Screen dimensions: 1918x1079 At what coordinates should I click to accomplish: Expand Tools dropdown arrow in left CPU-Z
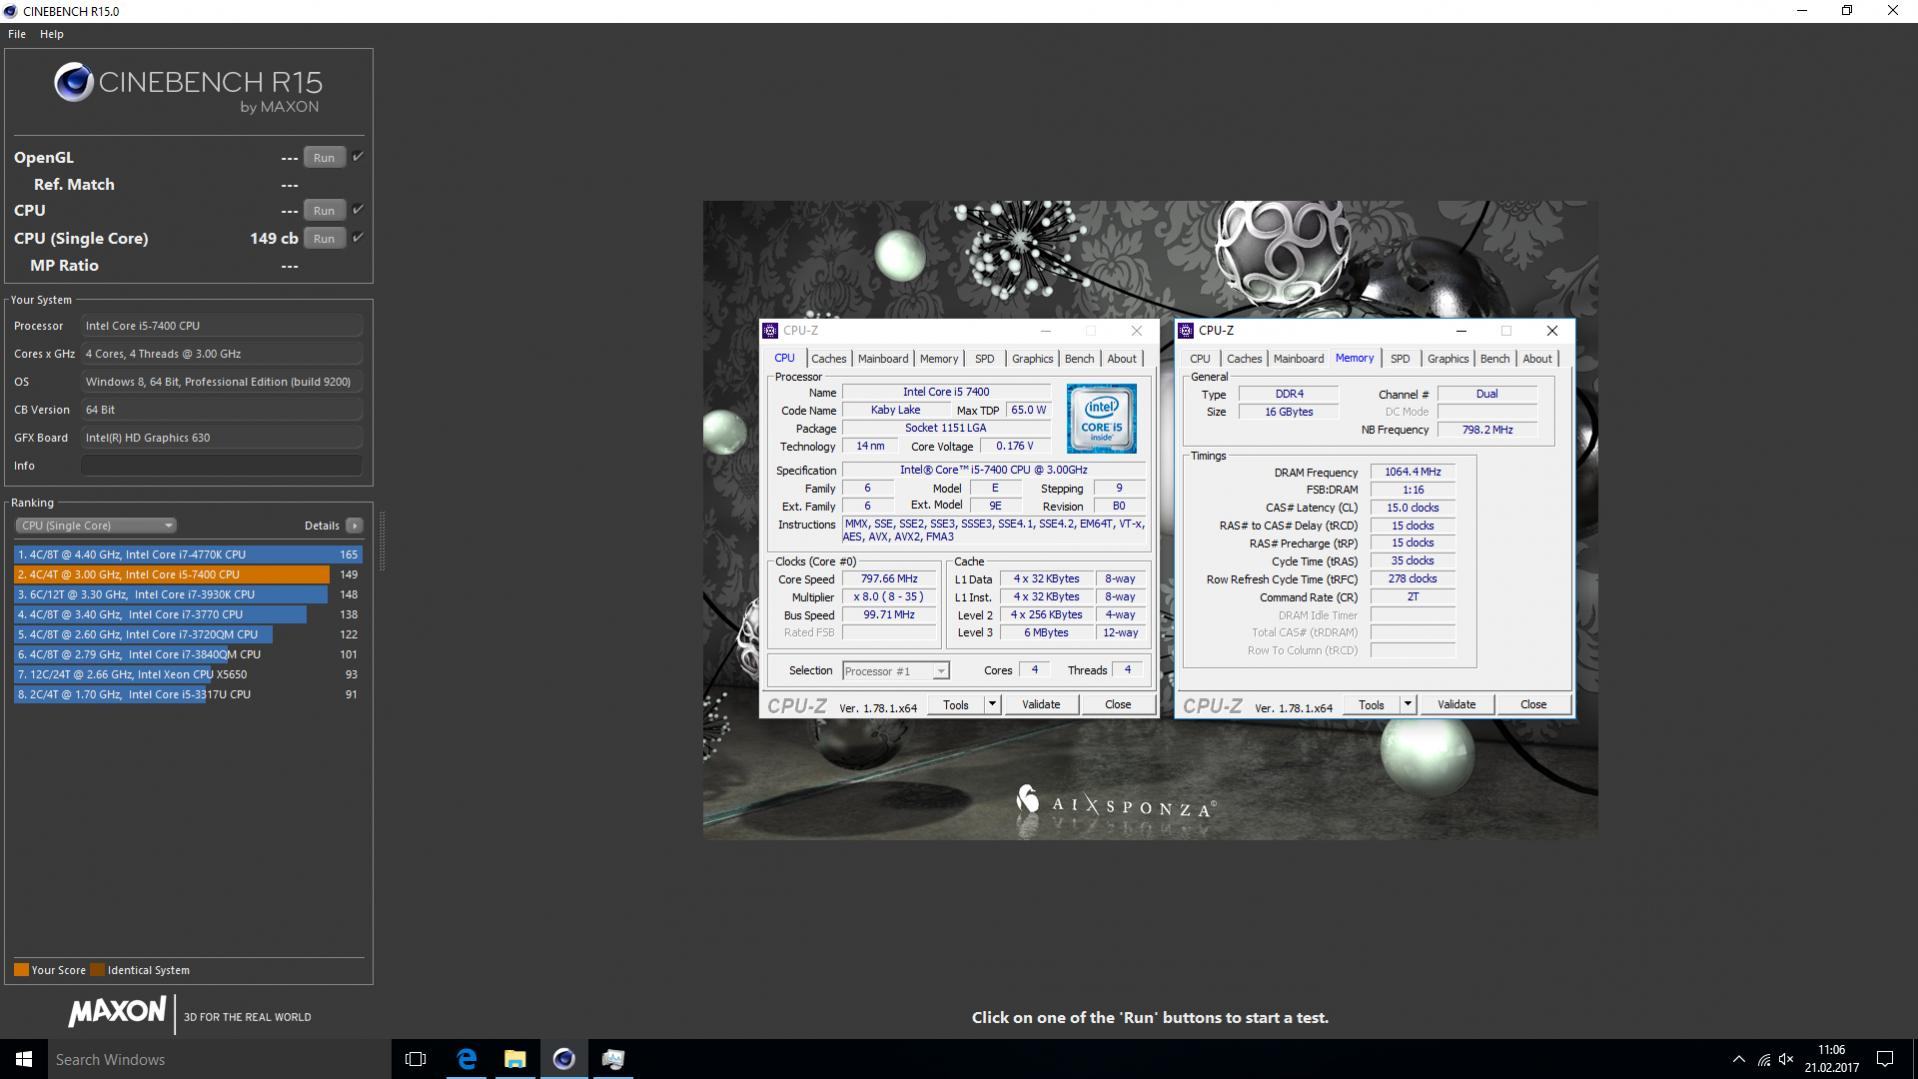[x=992, y=705]
